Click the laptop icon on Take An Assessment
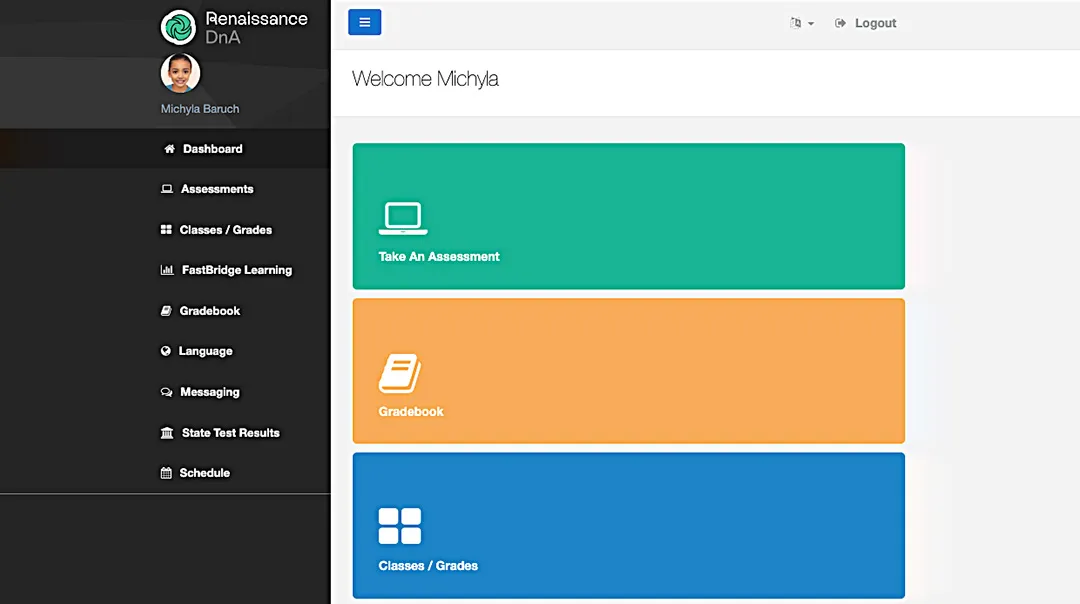 pyautogui.click(x=403, y=216)
